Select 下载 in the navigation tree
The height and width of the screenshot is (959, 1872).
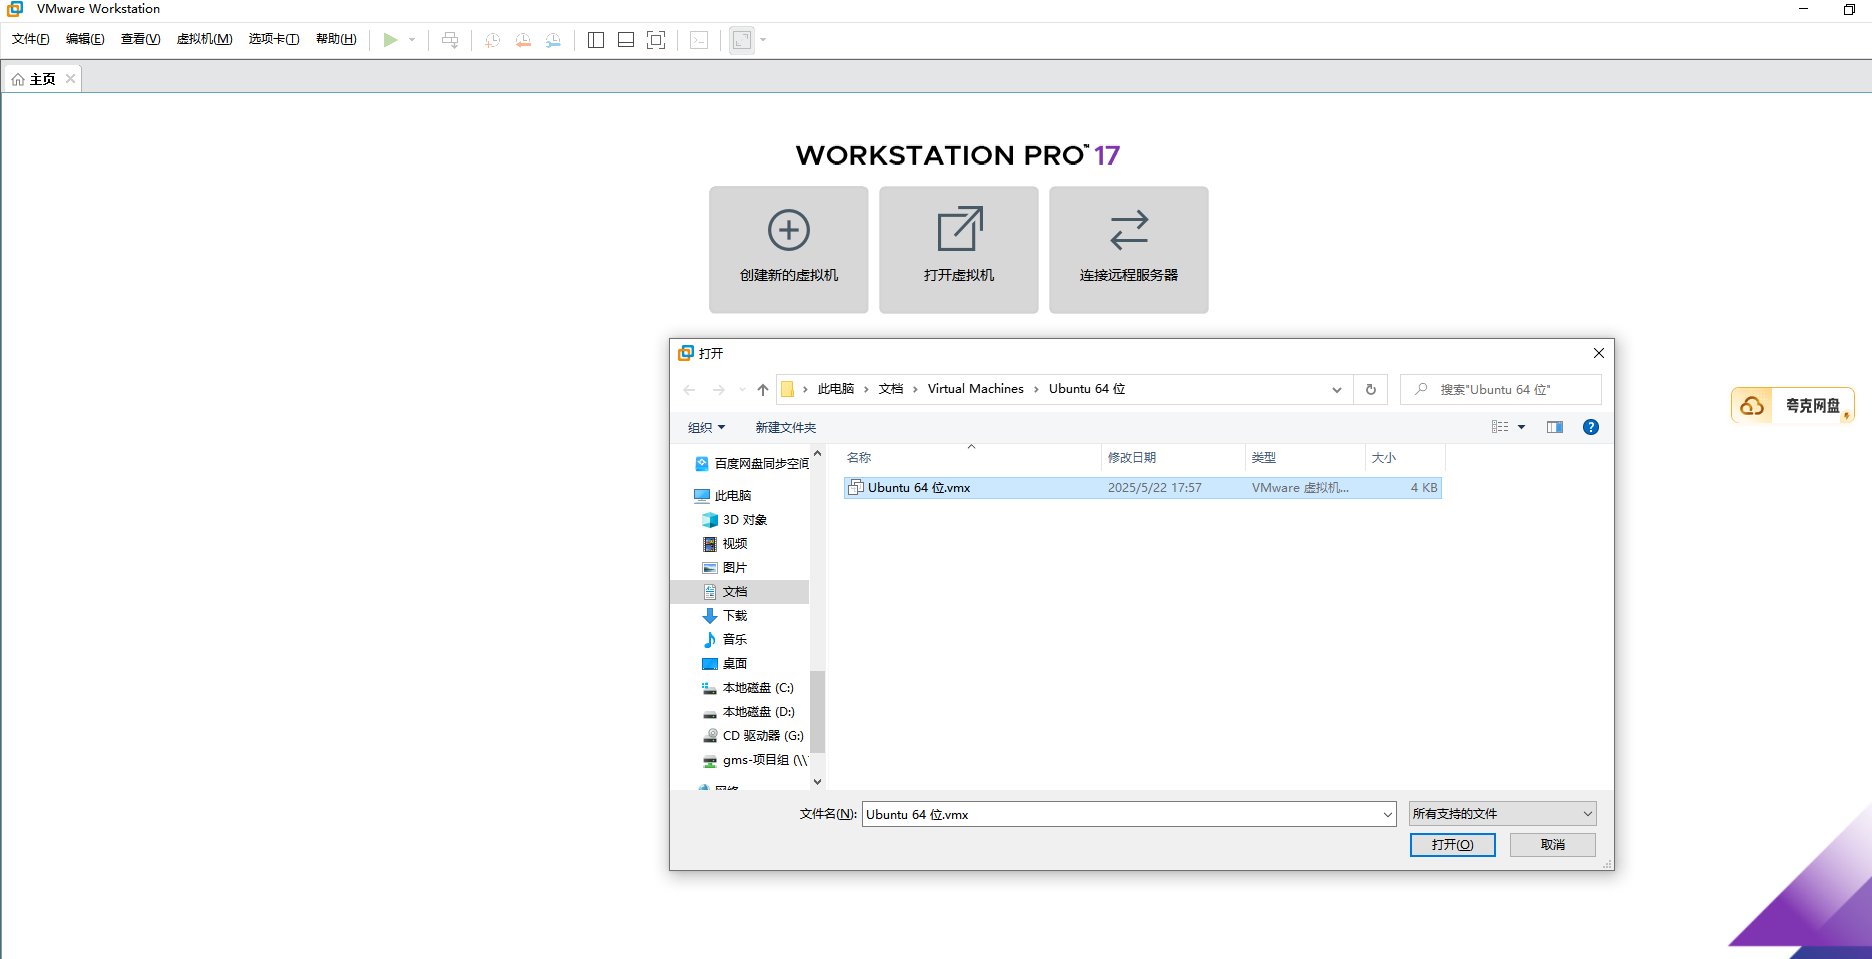(x=725, y=616)
